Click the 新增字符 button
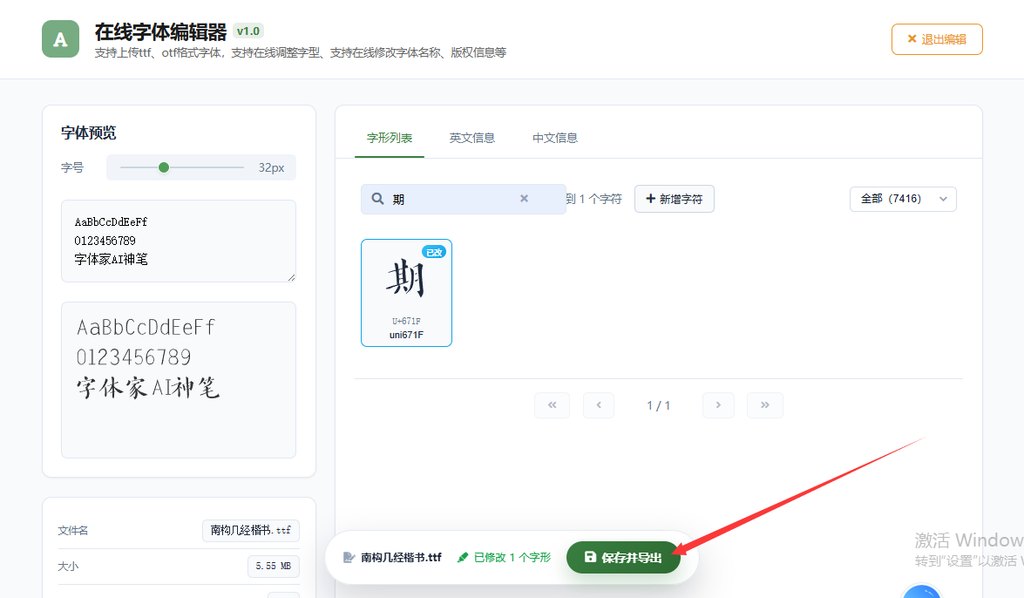Screen dimensions: 1024x598 coord(674,199)
